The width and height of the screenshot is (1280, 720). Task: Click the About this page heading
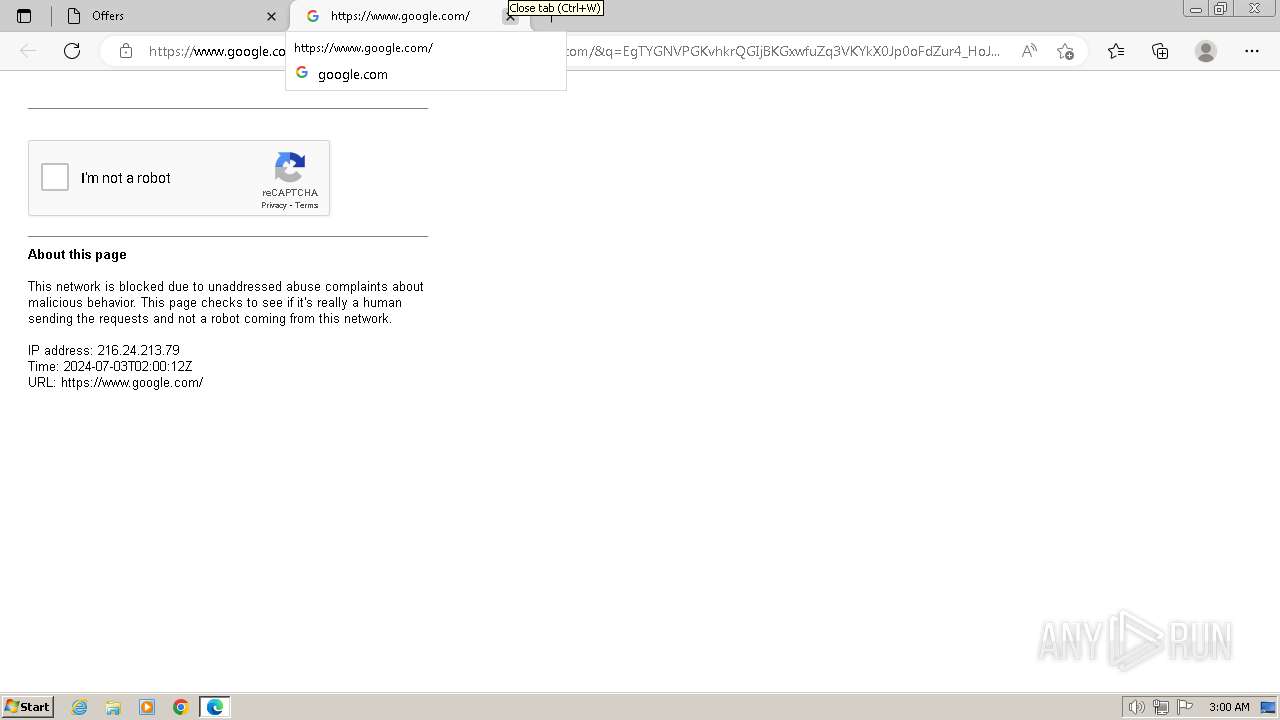point(77,254)
